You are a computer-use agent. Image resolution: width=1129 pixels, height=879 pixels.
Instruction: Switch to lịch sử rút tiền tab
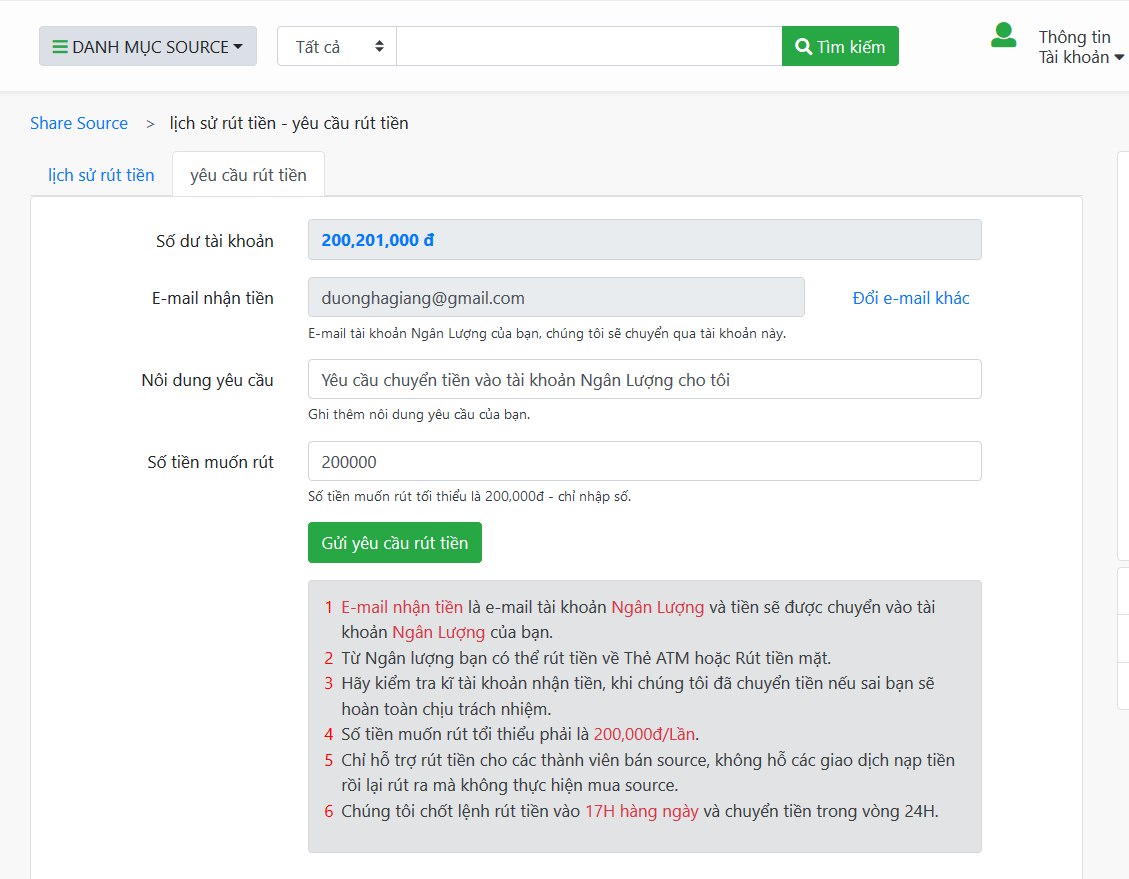coord(102,175)
